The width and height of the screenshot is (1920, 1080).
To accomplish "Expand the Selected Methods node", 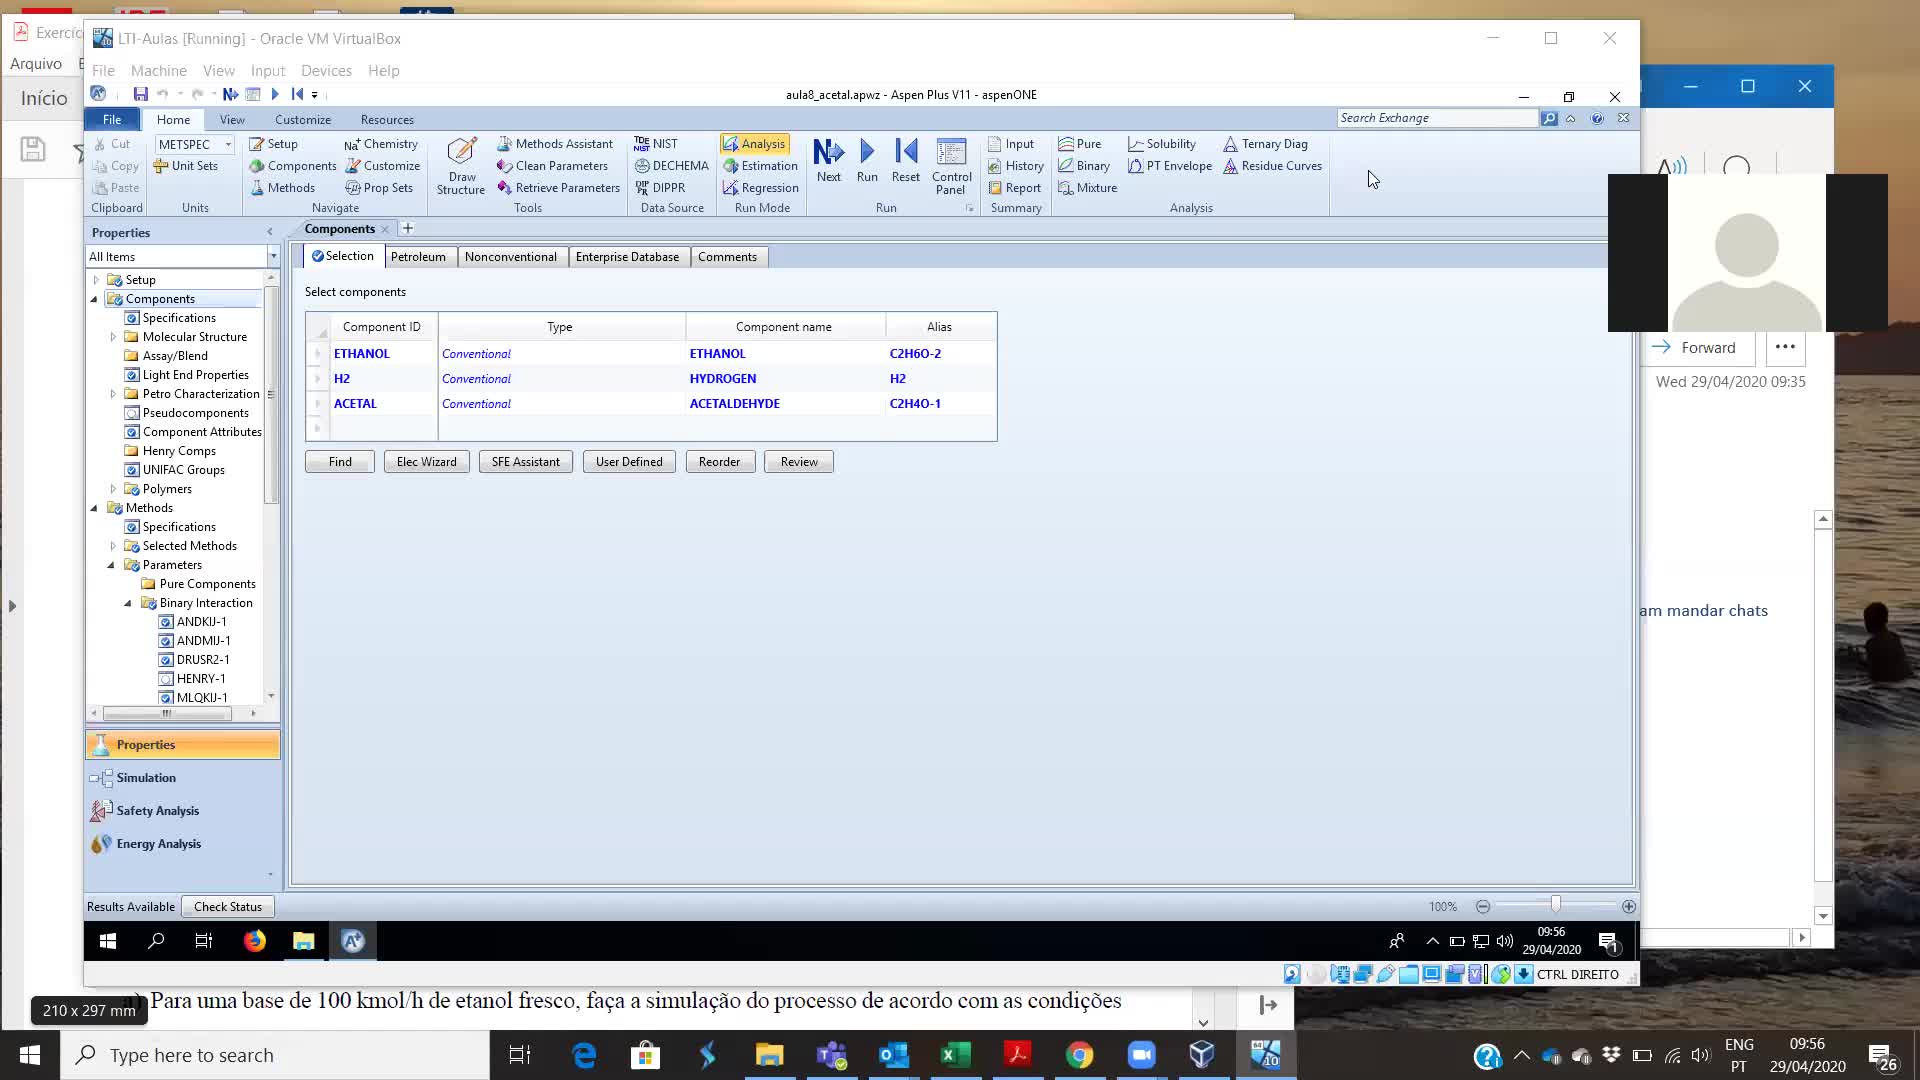I will (113, 546).
